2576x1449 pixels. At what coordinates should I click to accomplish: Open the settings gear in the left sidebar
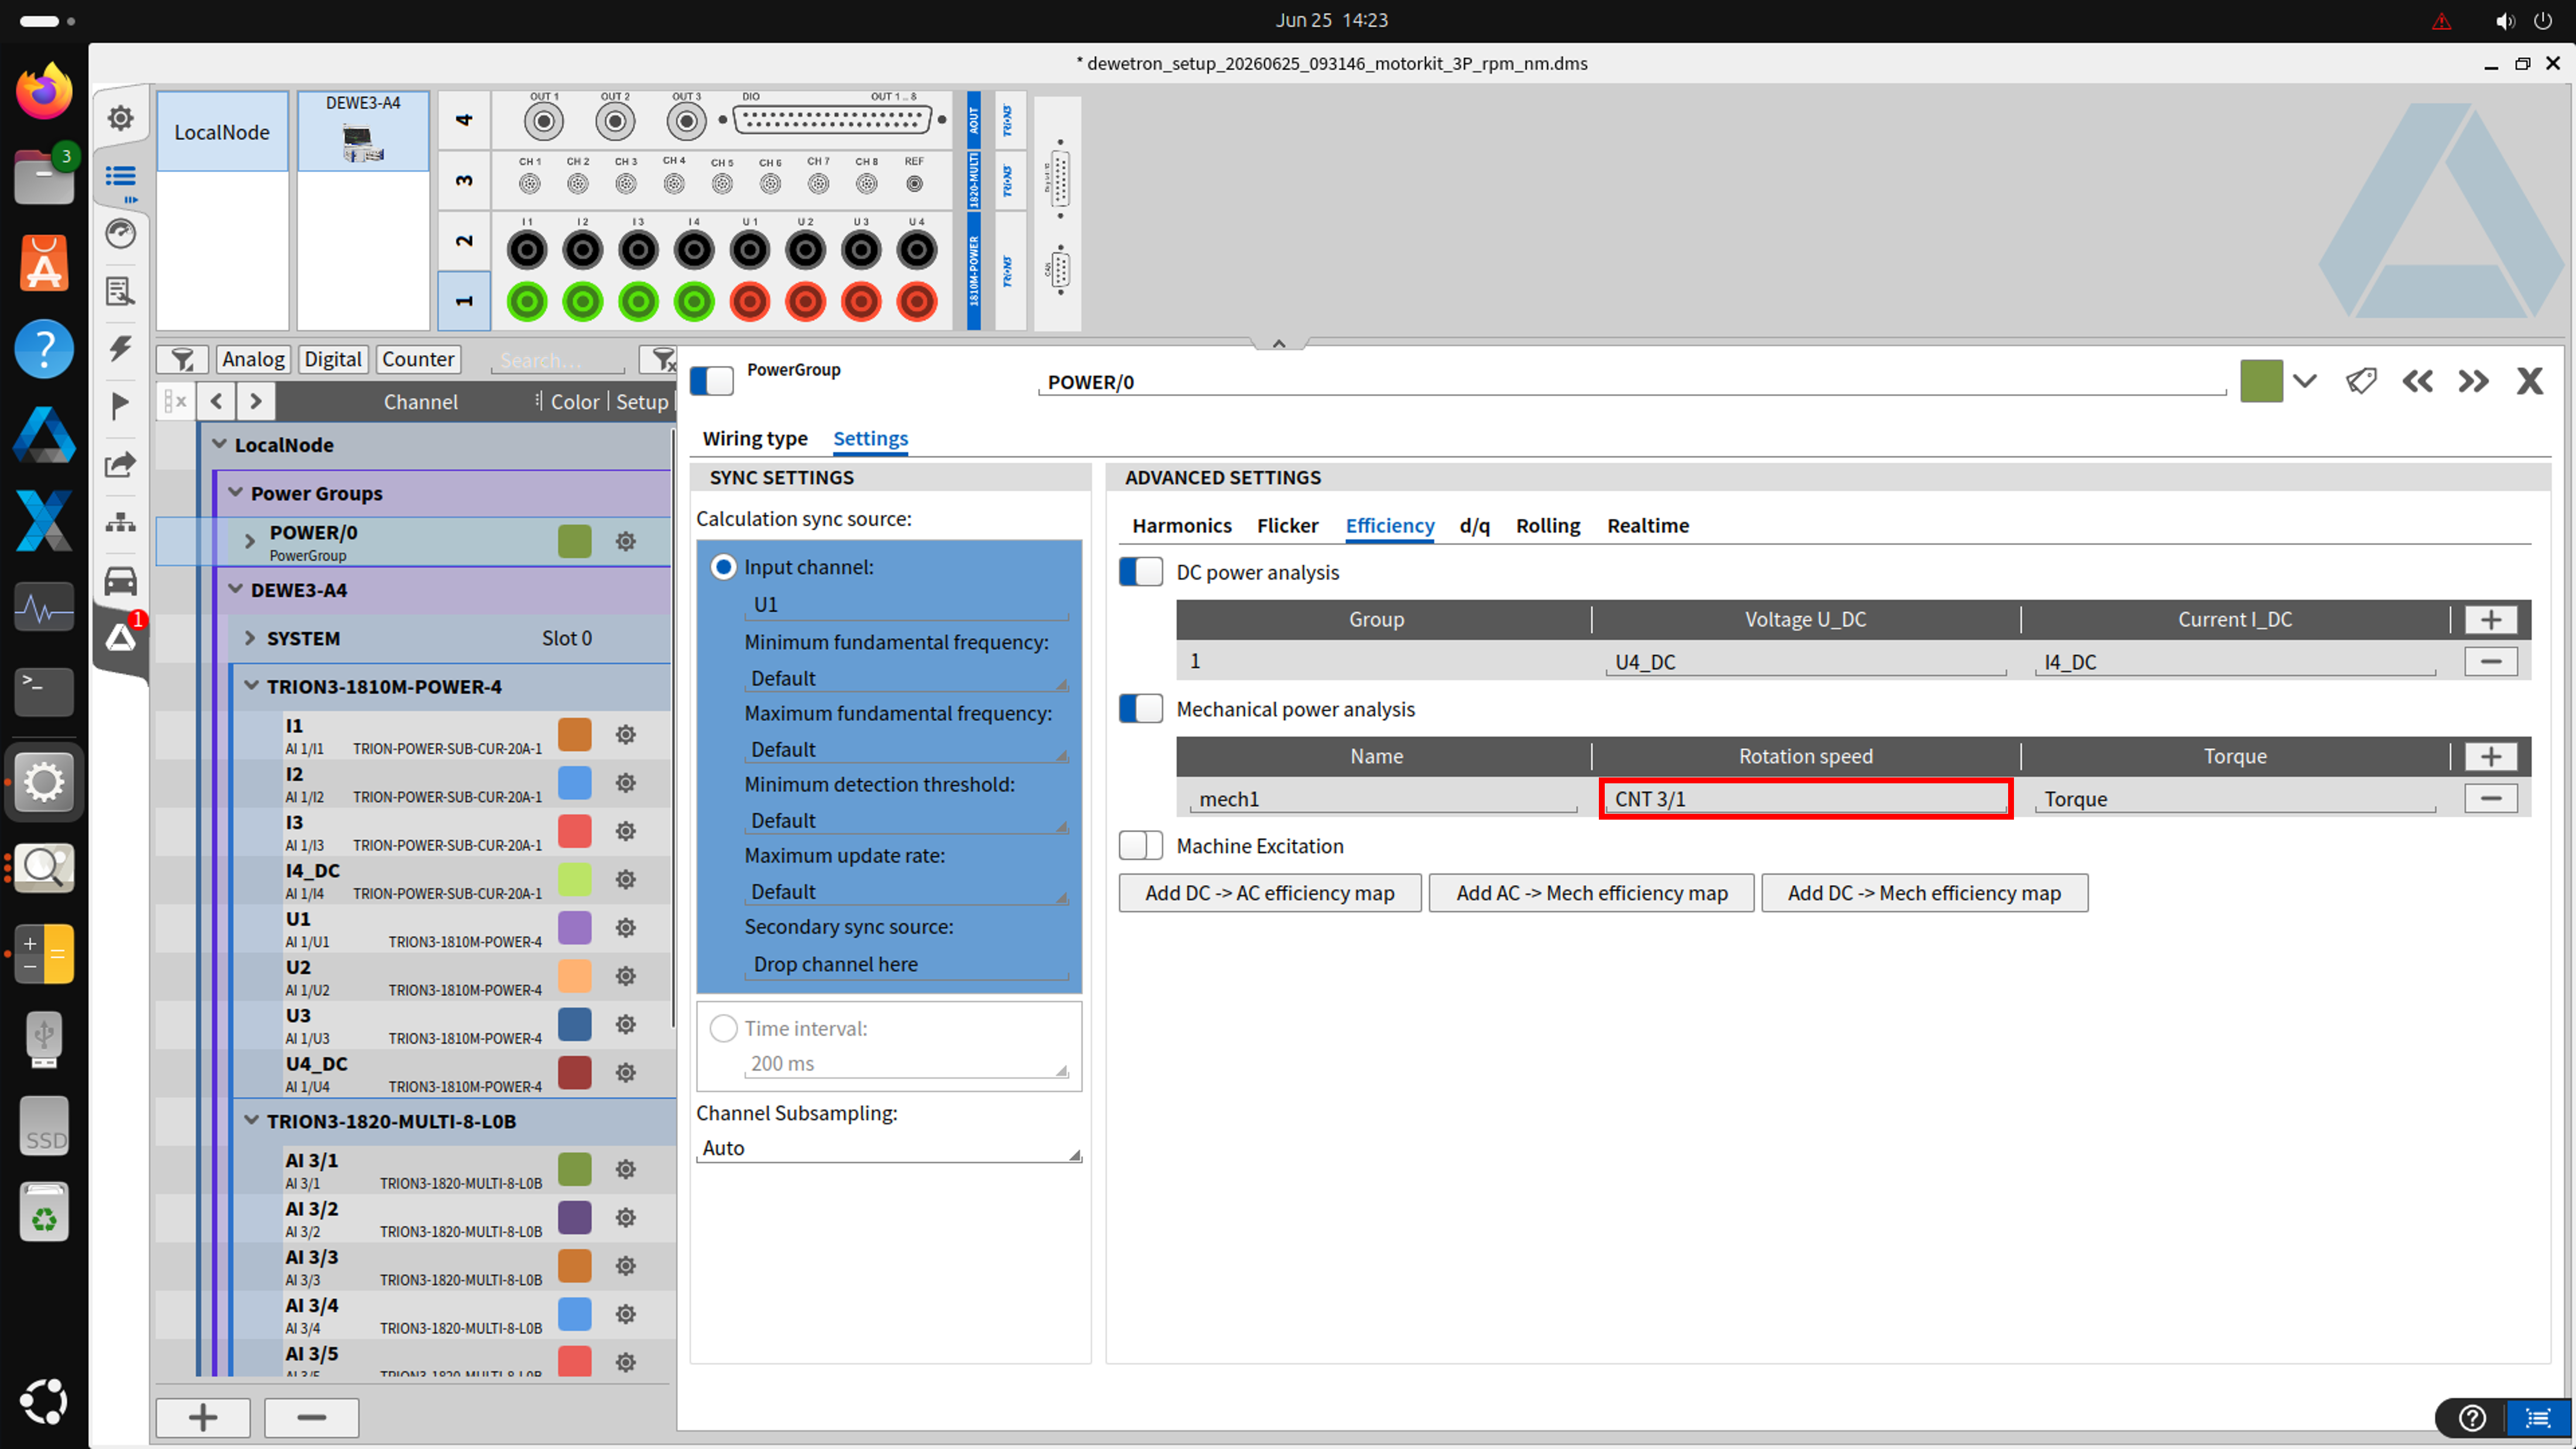[x=120, y=118]
